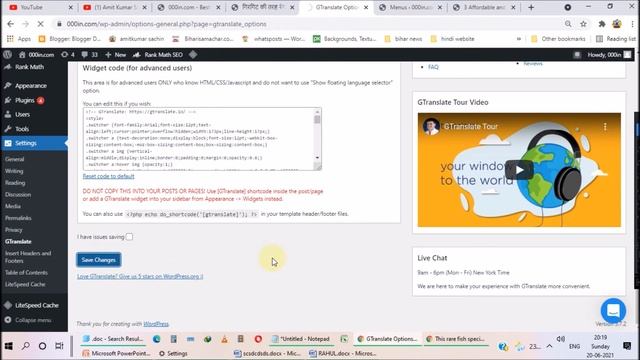Viewport: 640px width, 360px height.
Task: Open a new browser tab
Action: (x=531, y=7)
